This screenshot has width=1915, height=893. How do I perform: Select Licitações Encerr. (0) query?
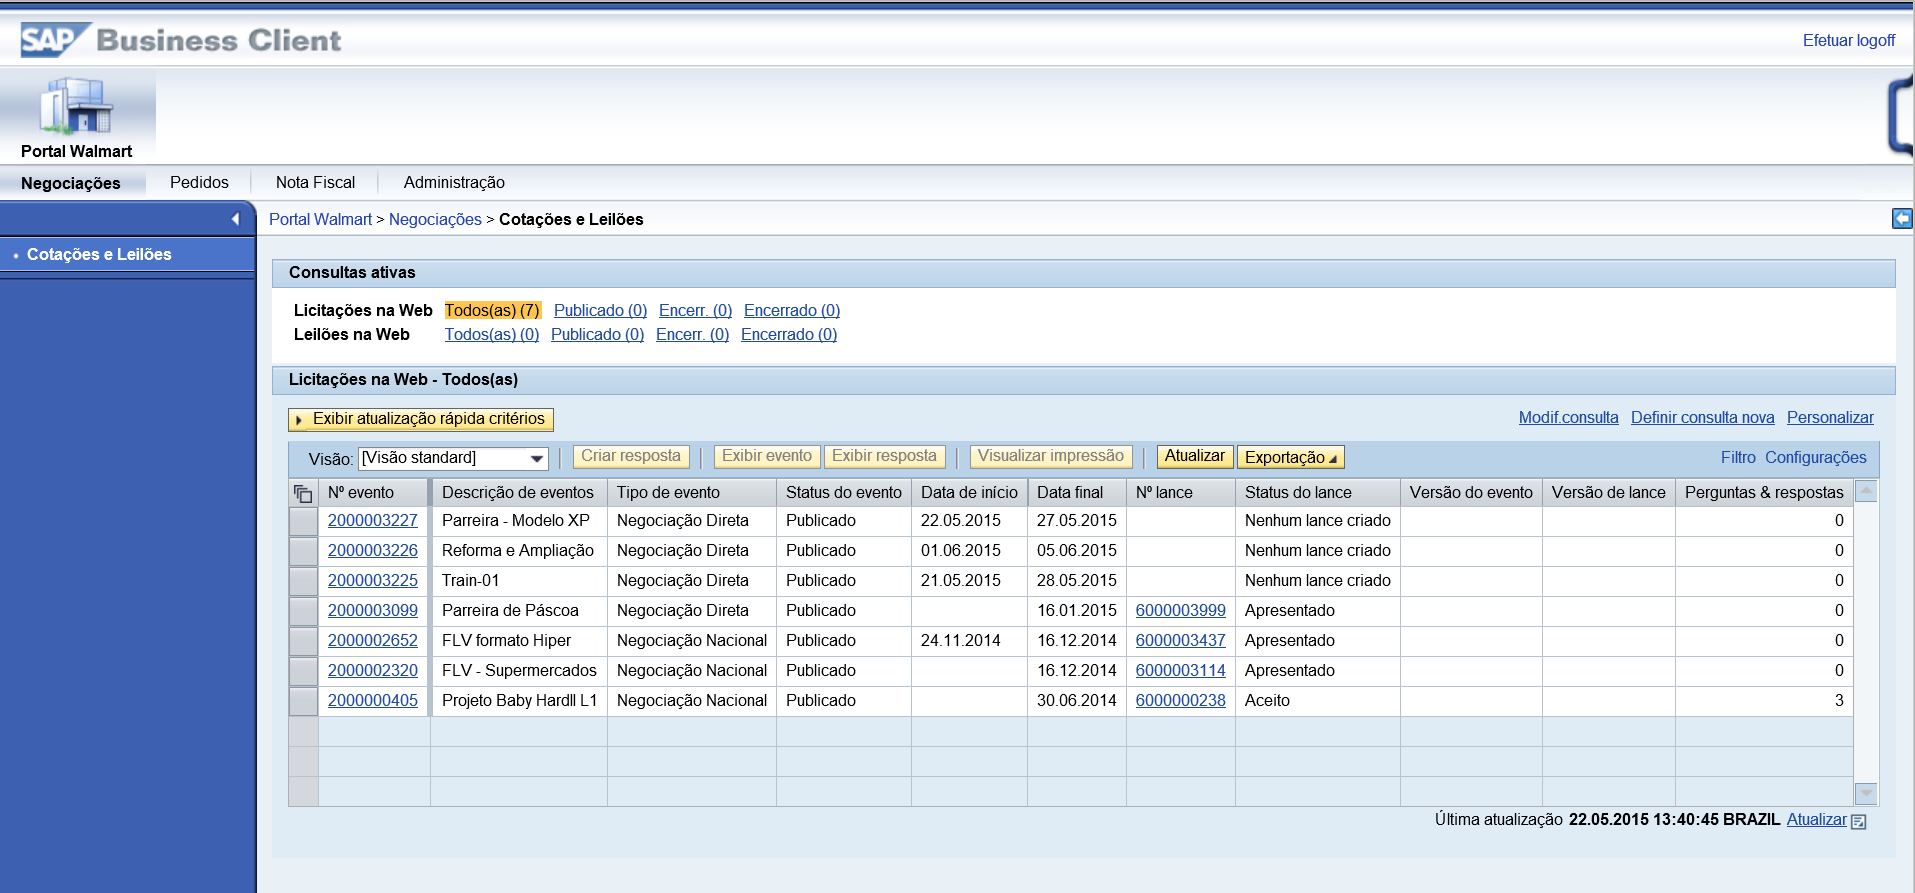[695, 310]
